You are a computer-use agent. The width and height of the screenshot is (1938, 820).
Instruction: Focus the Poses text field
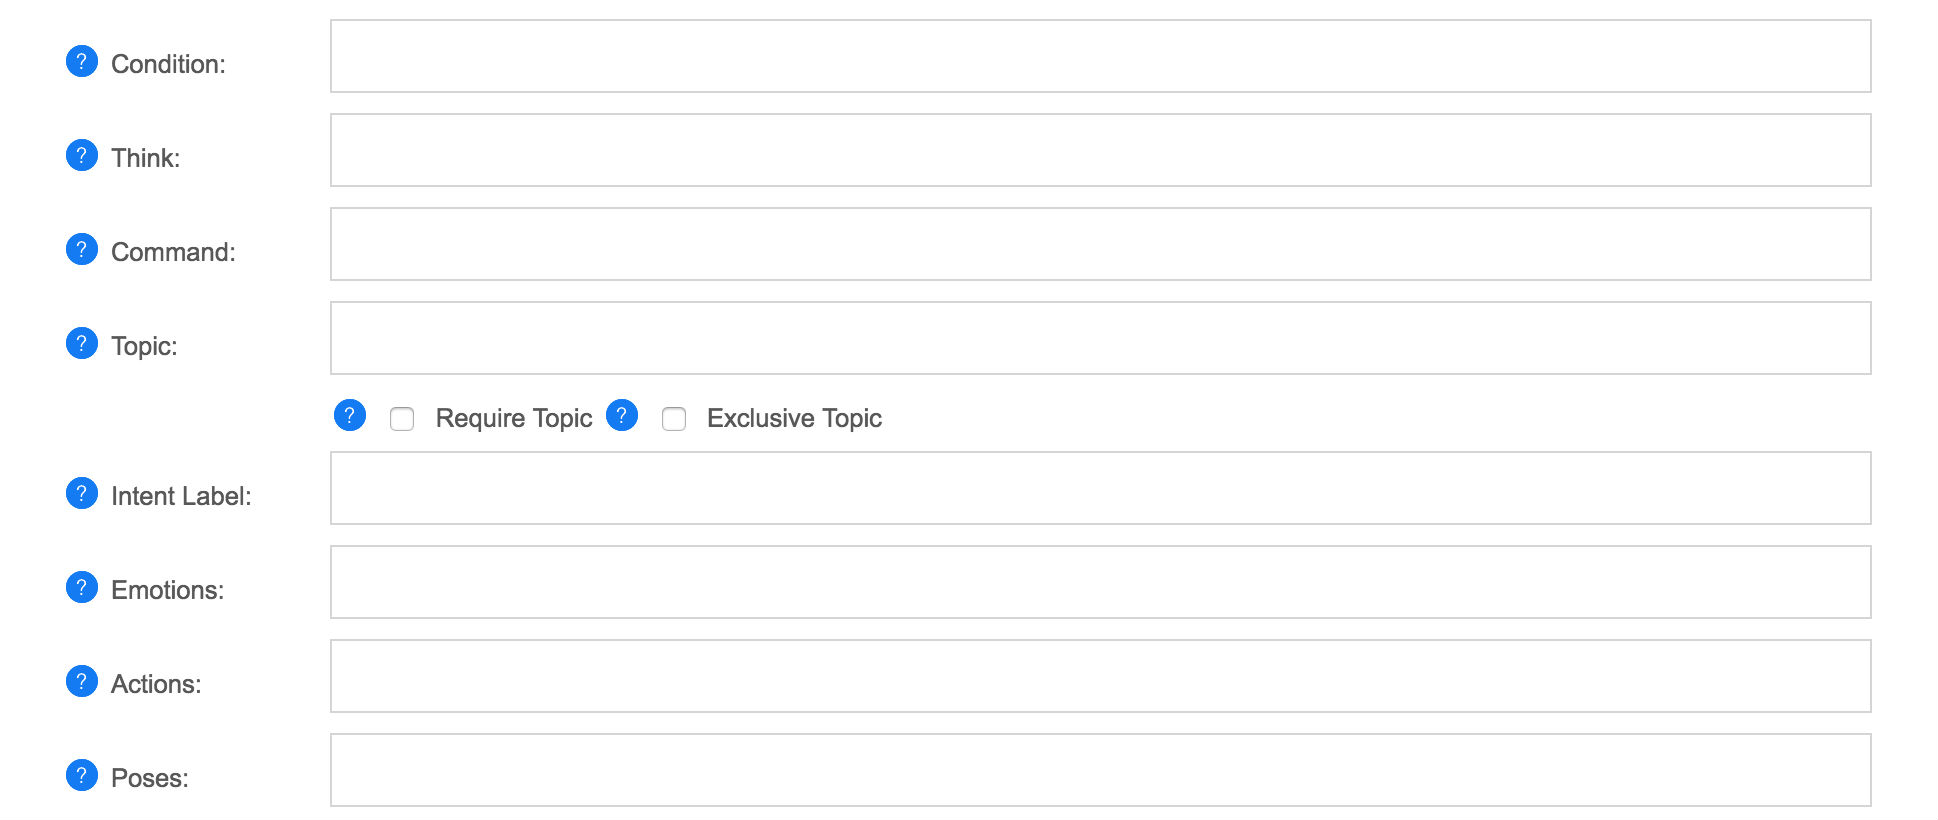(1101, 770)
